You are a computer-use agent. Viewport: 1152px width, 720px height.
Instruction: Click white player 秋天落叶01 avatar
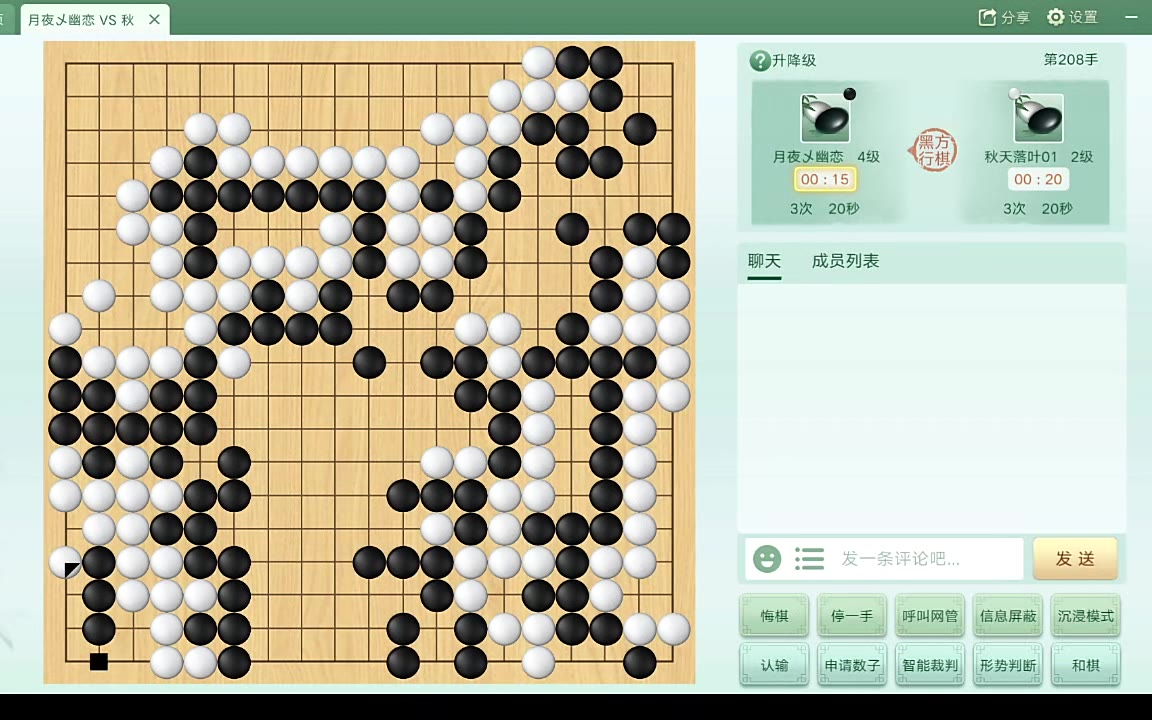1038,118
